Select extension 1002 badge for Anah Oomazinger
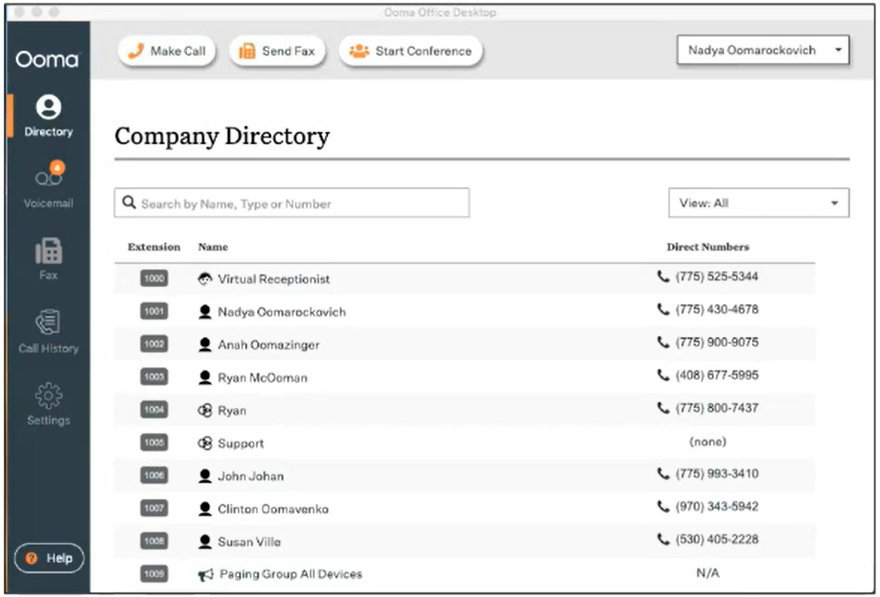The width and height of the screenshot is (880, 597). coord(154,344)
